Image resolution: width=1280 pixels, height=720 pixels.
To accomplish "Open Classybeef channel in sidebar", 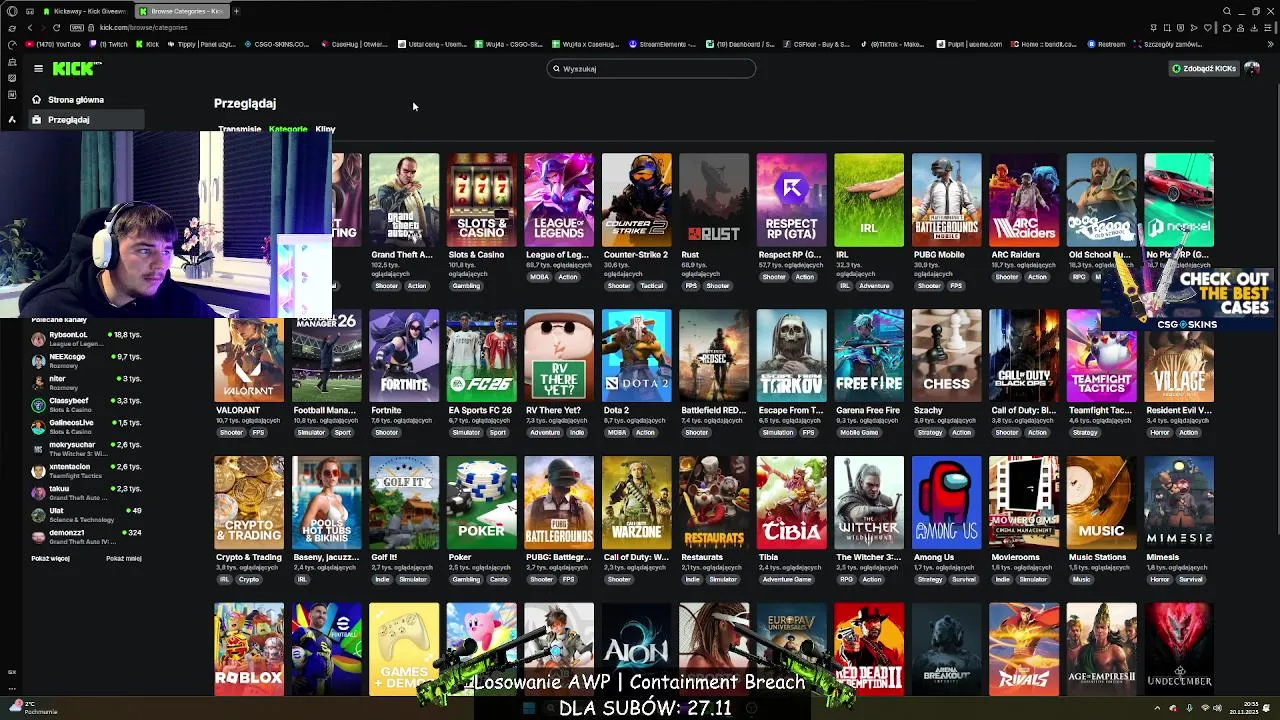I will 87,404.
